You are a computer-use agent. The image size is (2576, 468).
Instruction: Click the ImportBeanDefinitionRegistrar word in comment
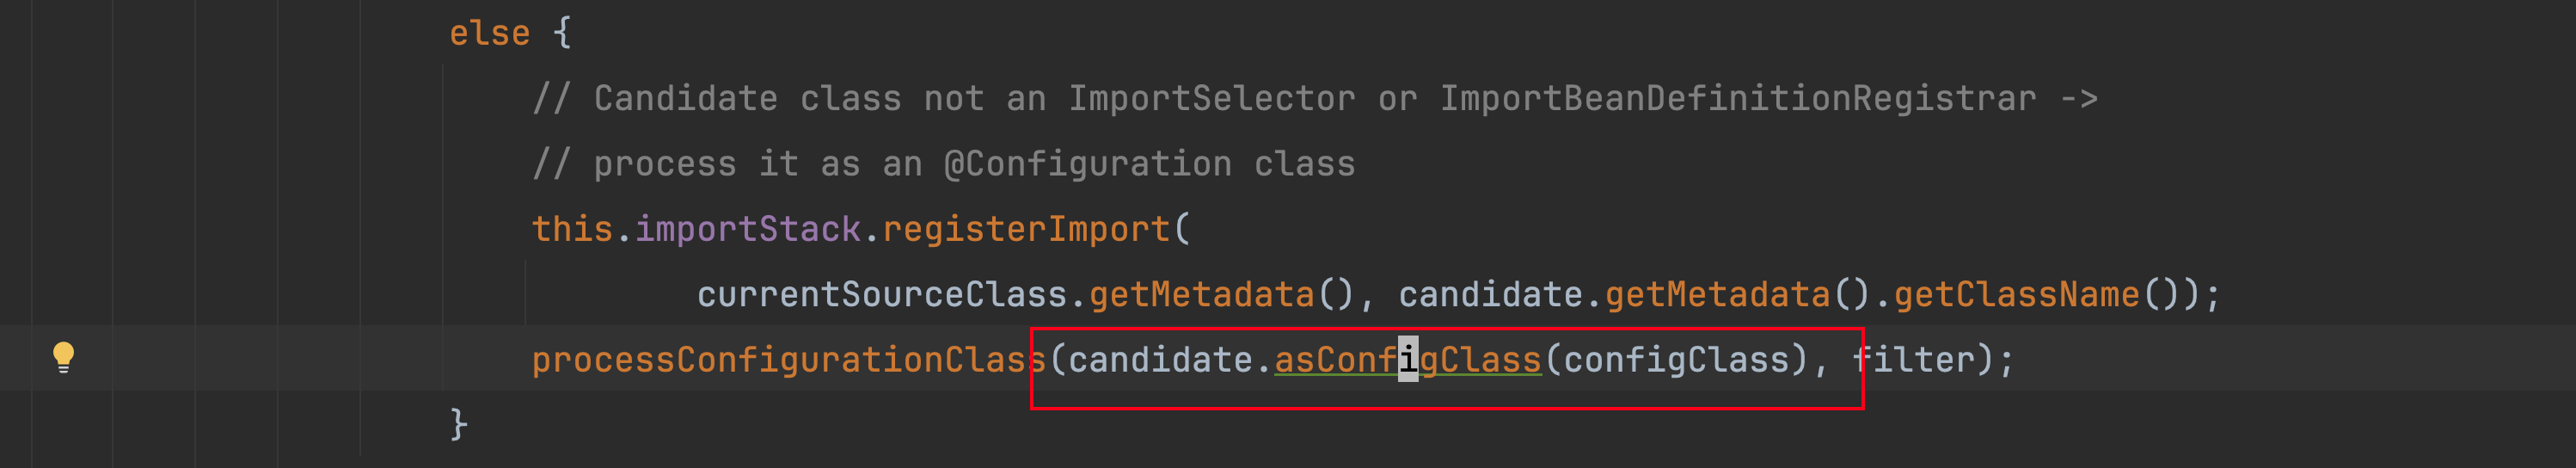pyautogui.click(x=1738, y=98)
